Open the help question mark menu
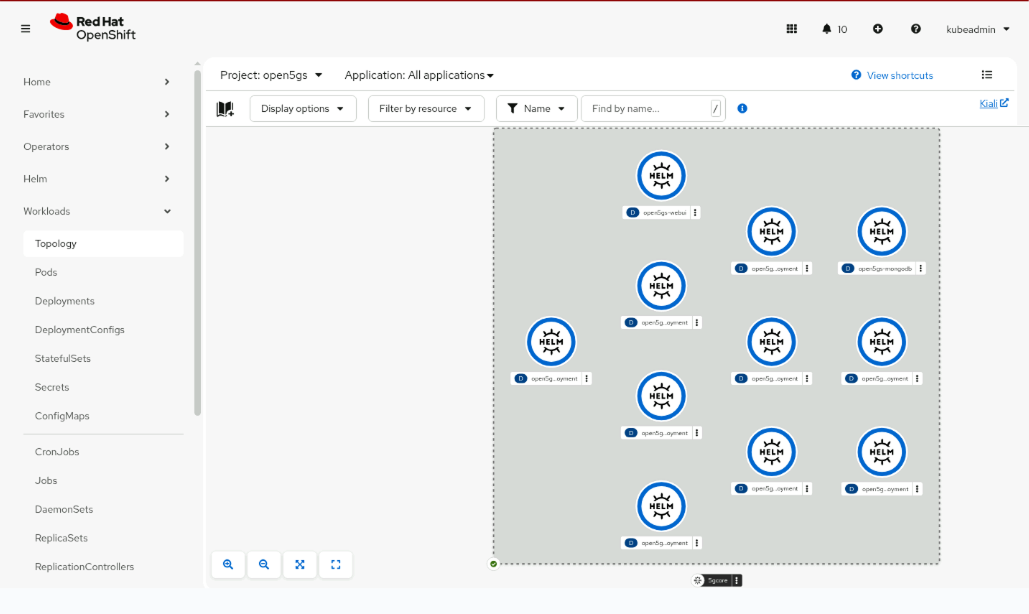The image size is (1029, 614). pyautogui.click(x=915, y=29)
